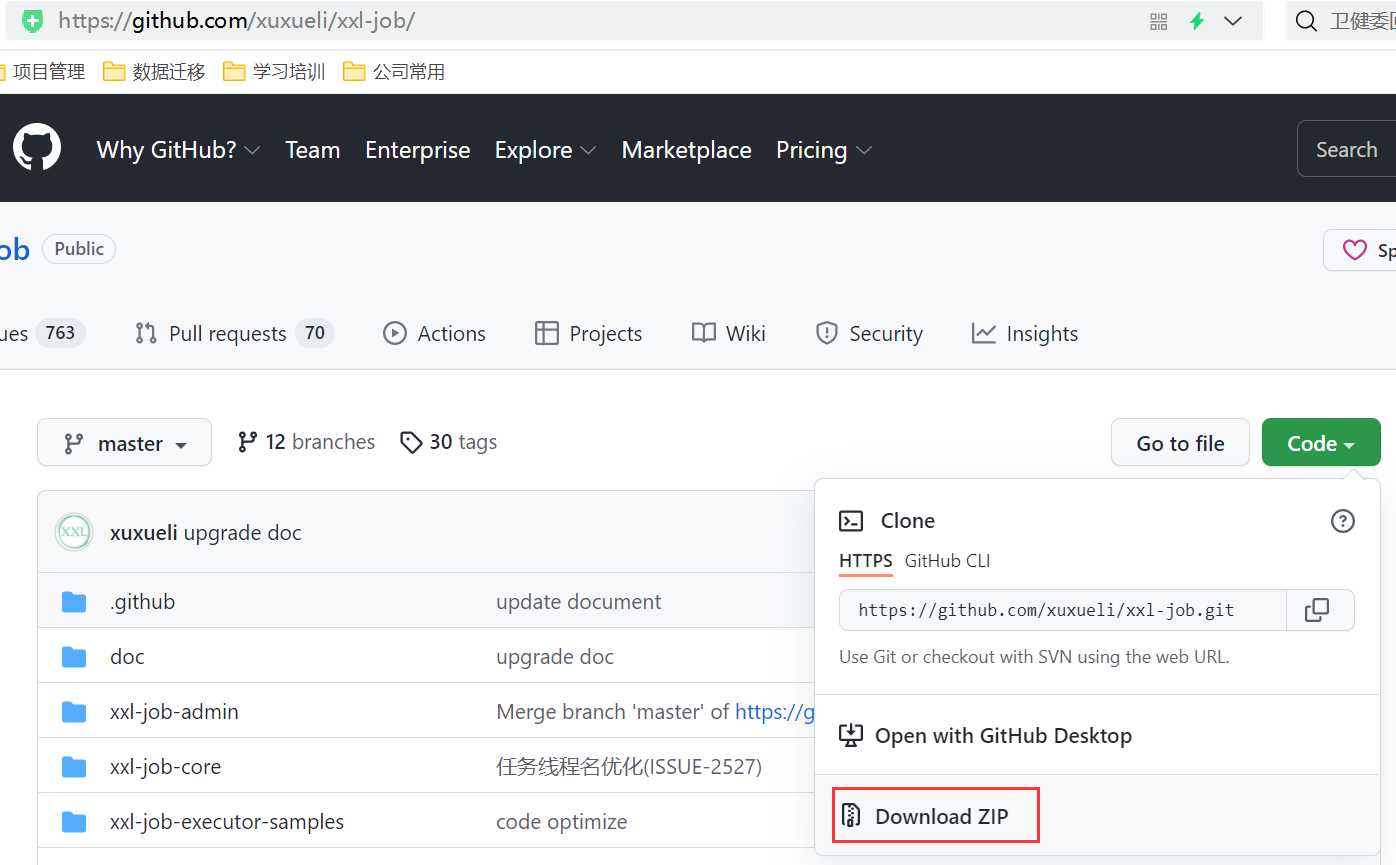Open the upgrade doc commit message
The image size is (1396, 865).
243,533
